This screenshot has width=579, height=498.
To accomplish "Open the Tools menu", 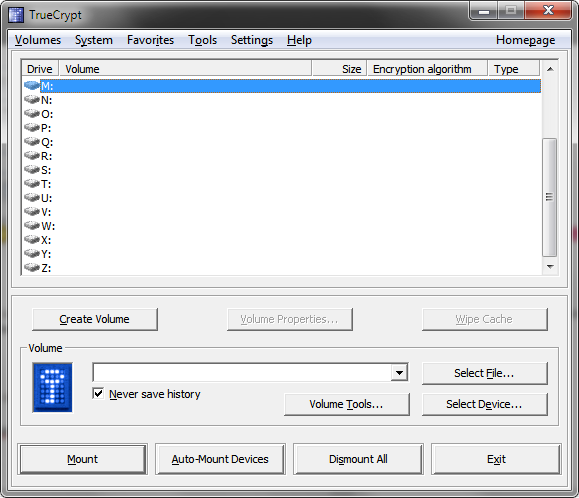I will [x=202, y=40].
